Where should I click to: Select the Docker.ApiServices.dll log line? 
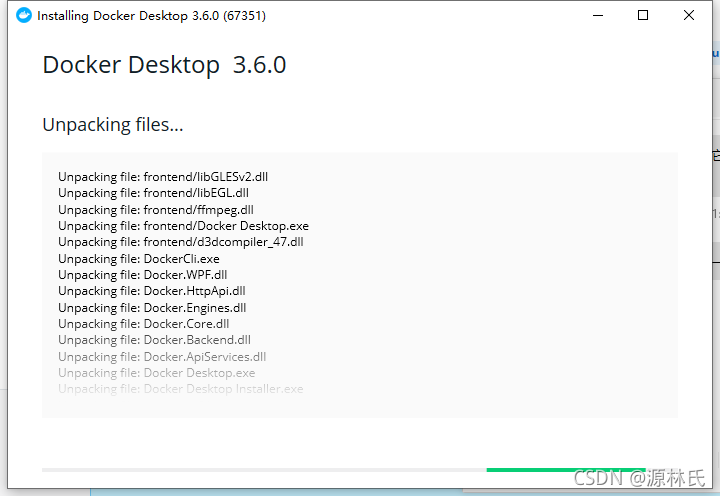162,356
